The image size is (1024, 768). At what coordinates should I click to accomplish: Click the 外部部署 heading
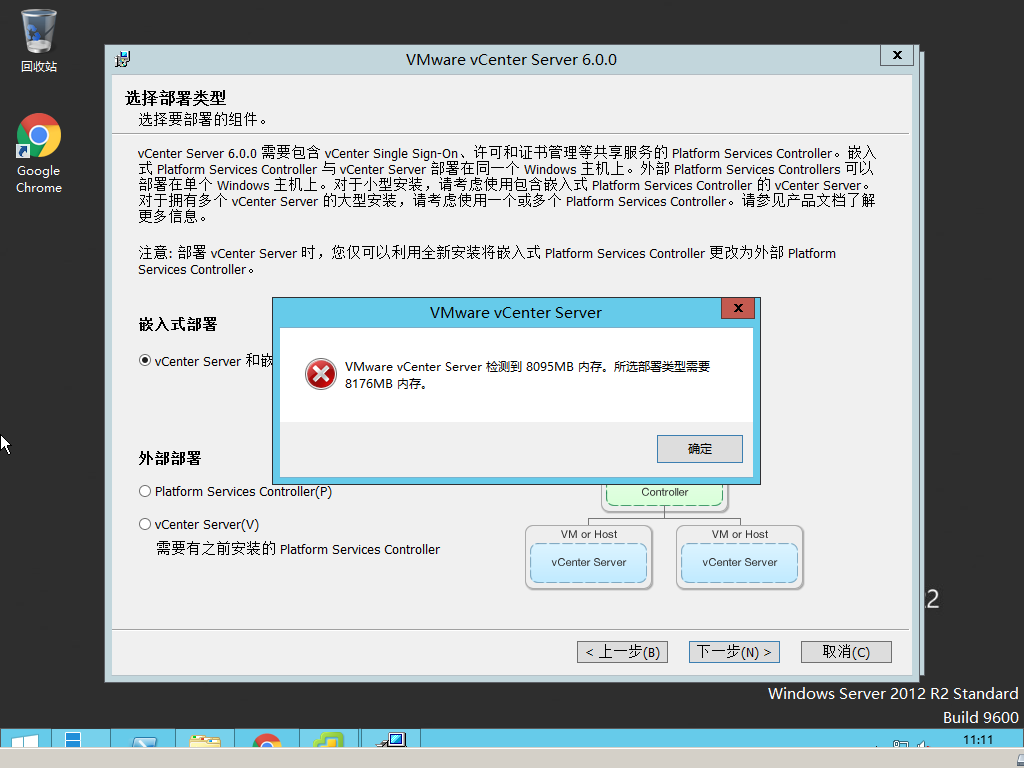point(170,458)
